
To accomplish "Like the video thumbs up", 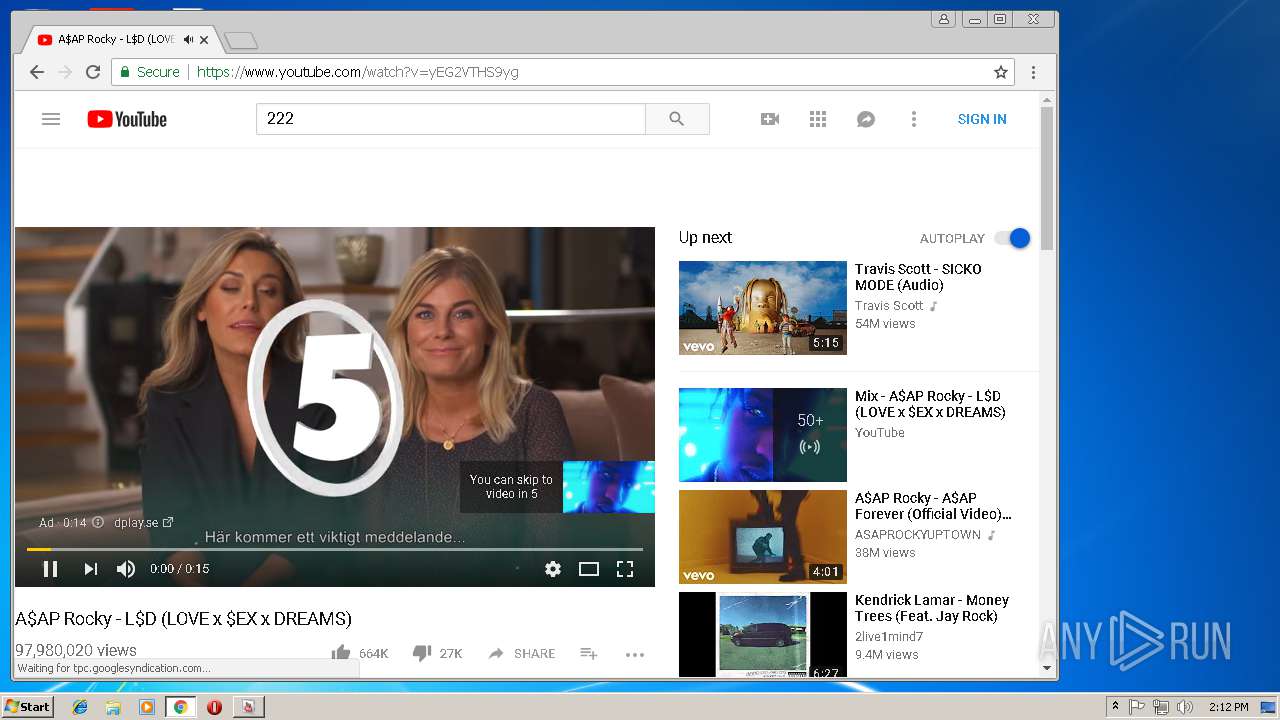I will (x=341, y=653).
